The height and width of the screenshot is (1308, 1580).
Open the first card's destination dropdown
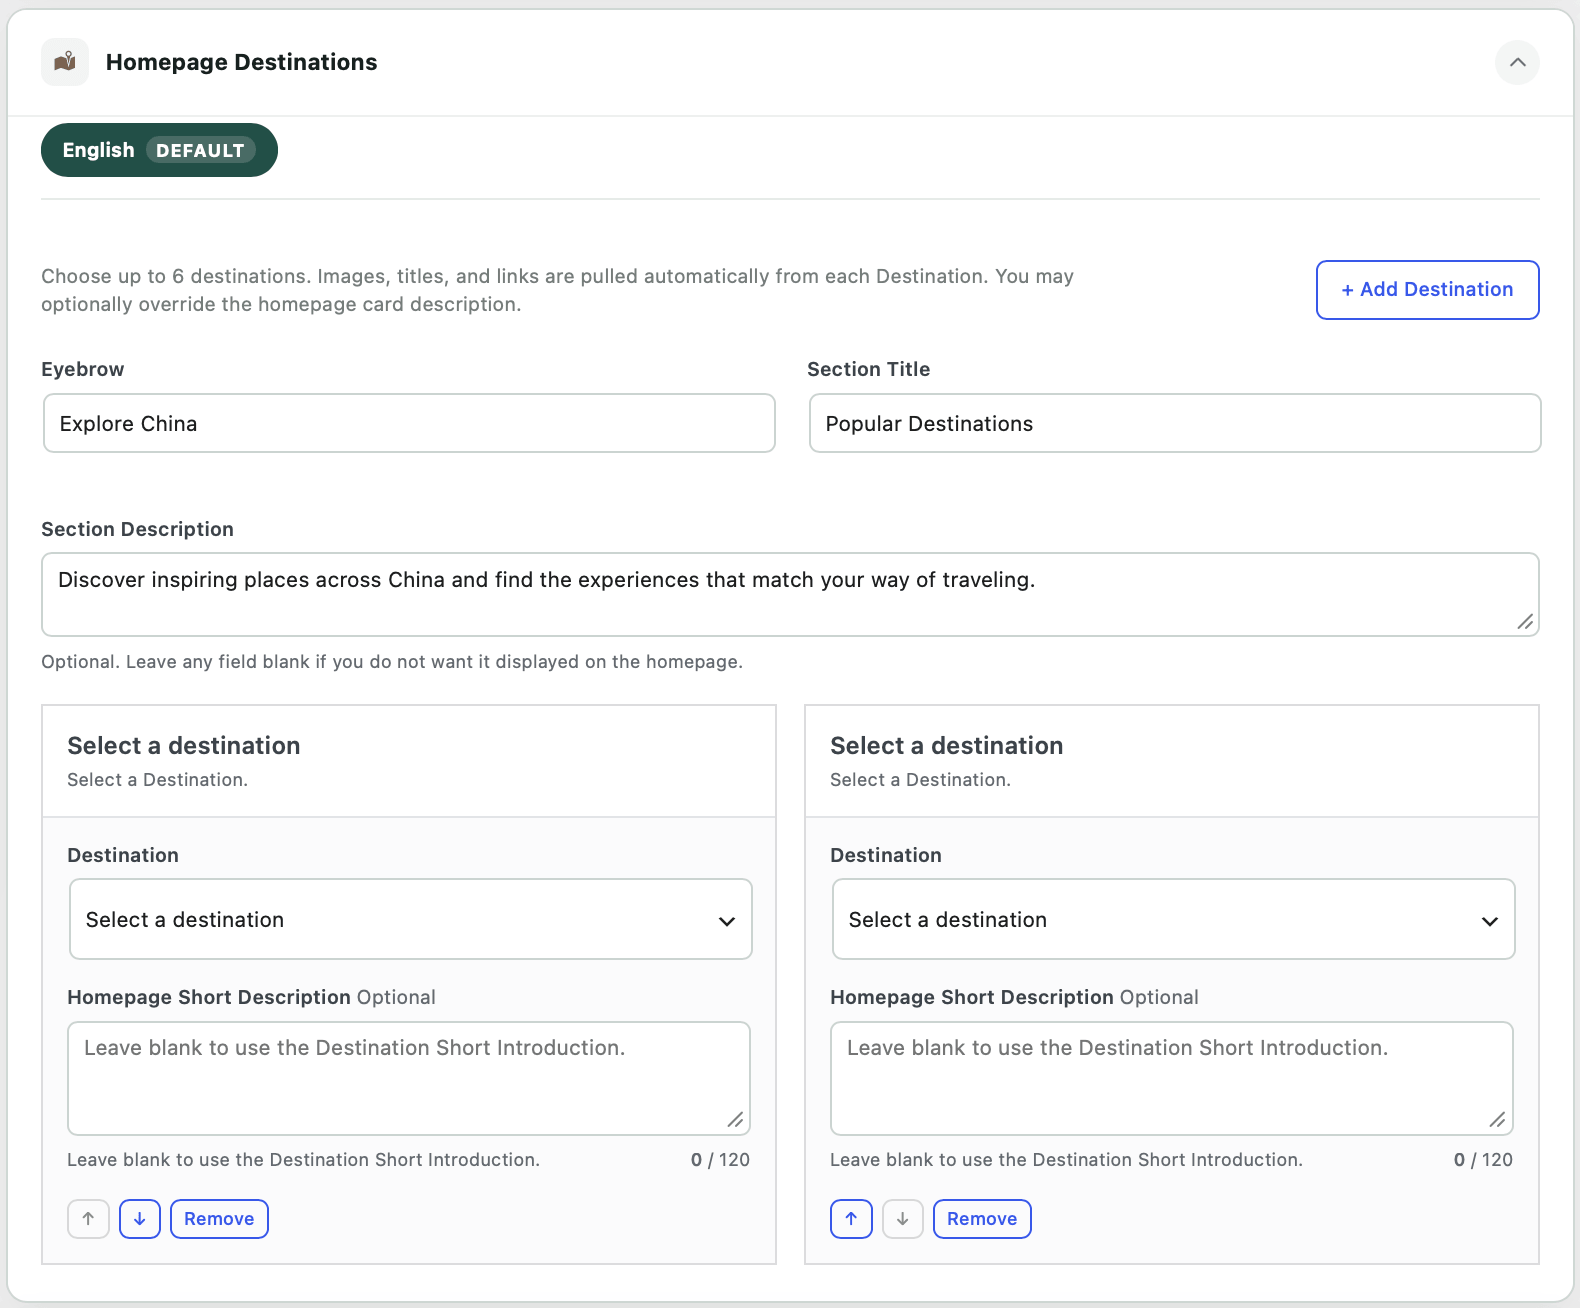[410, 919]
